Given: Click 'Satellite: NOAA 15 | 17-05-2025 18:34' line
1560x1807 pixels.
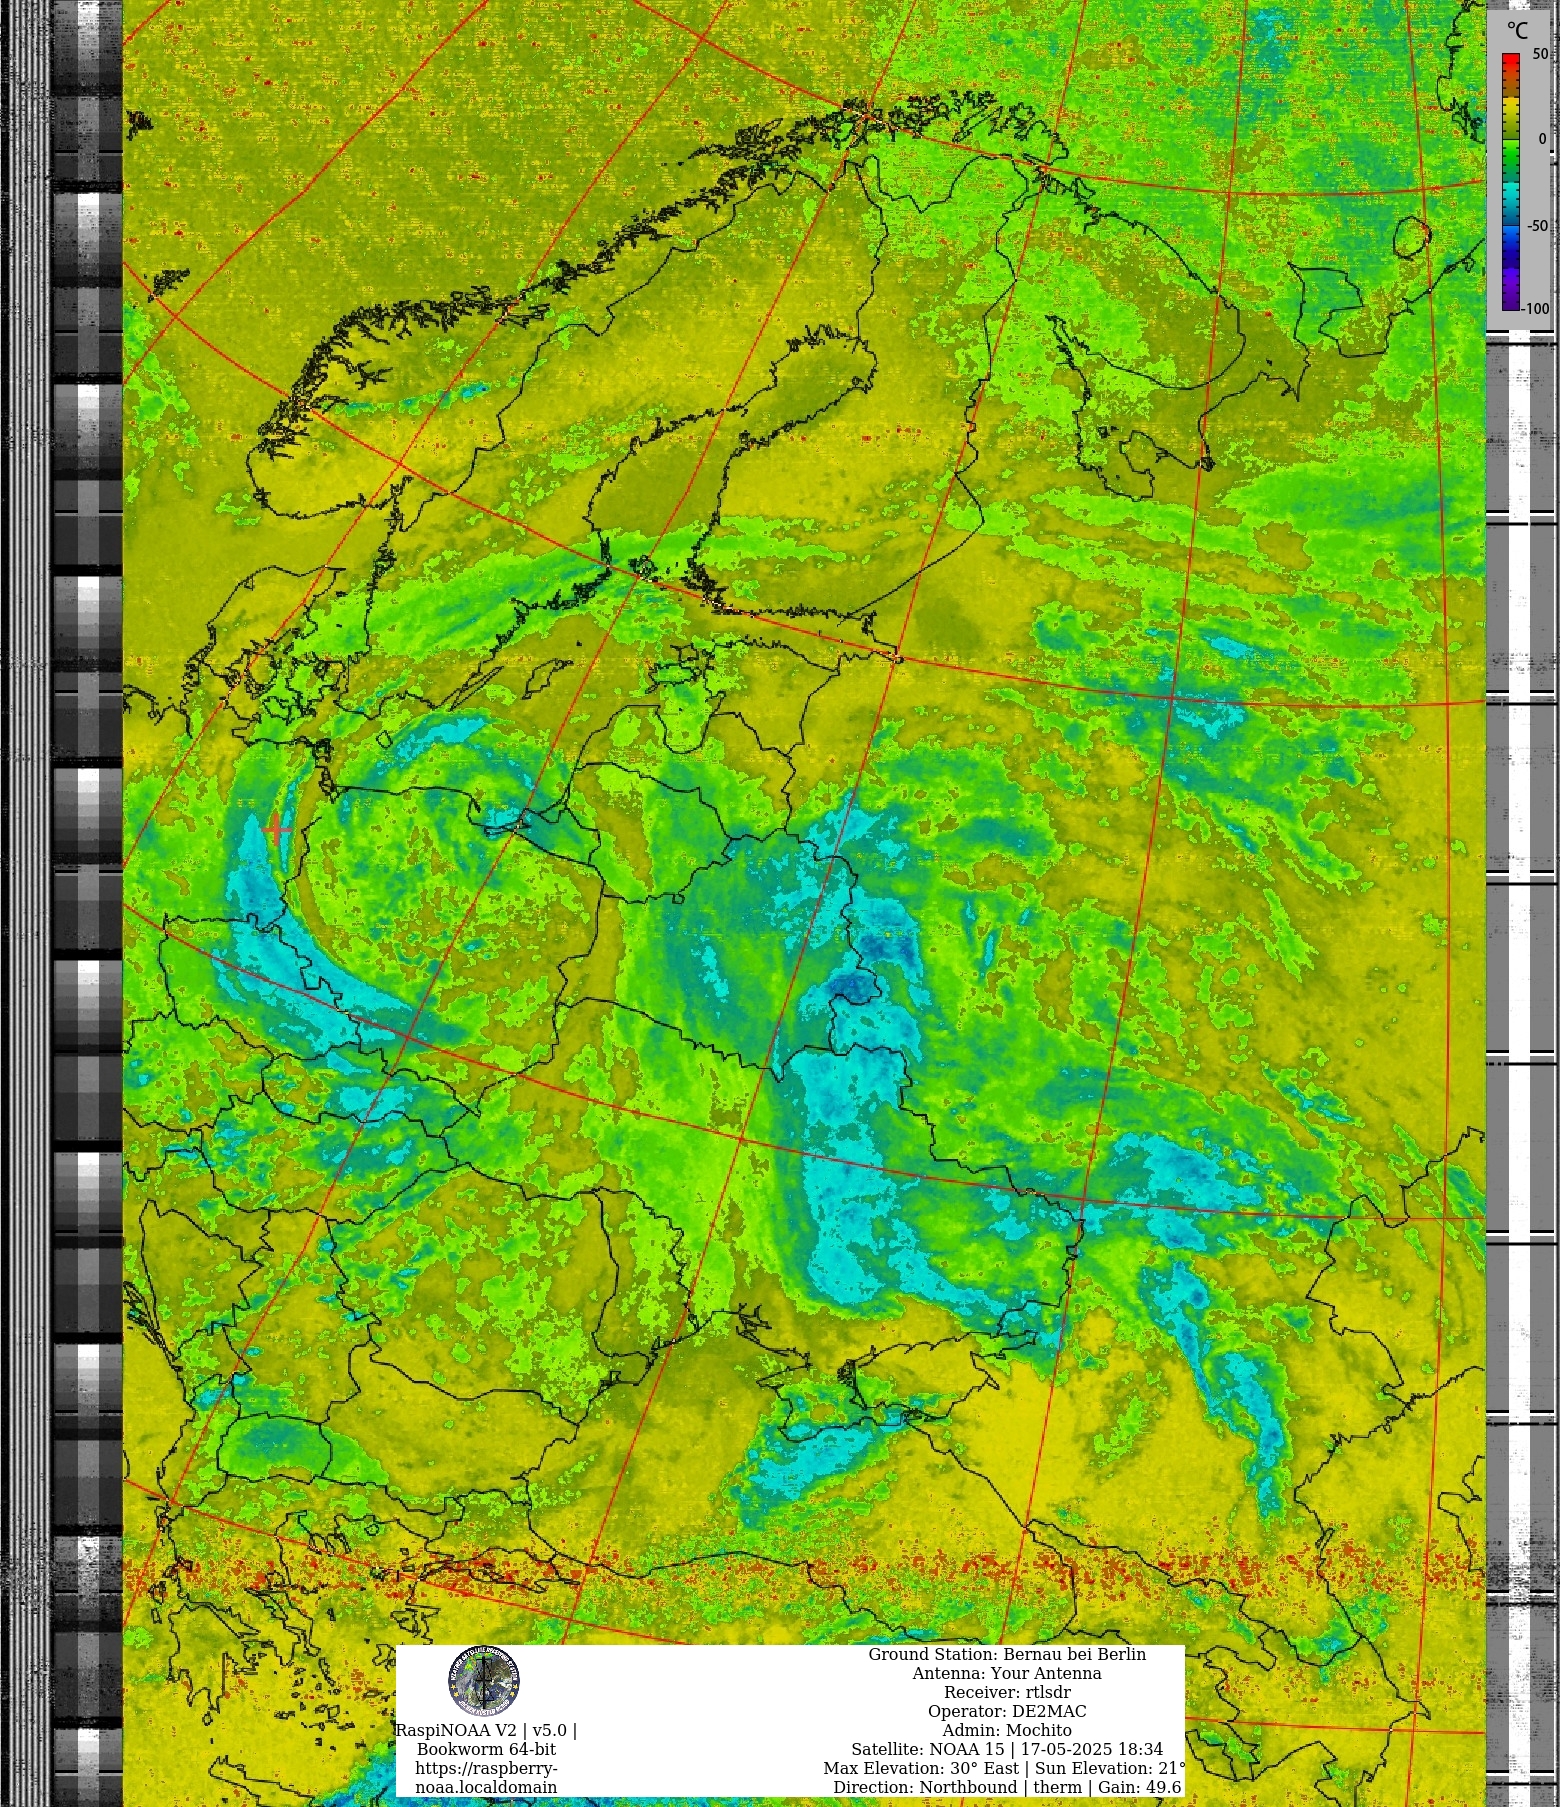Looking at the screenshot, I should pos(1007,1749).
